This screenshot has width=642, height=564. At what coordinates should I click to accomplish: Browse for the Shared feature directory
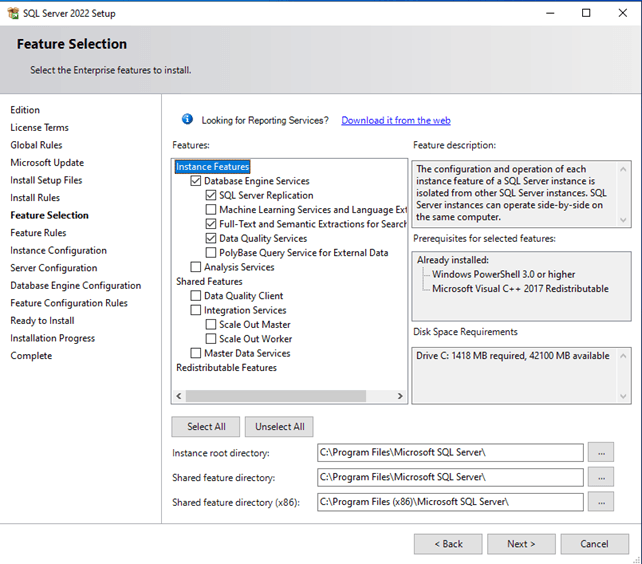(601, 477)
